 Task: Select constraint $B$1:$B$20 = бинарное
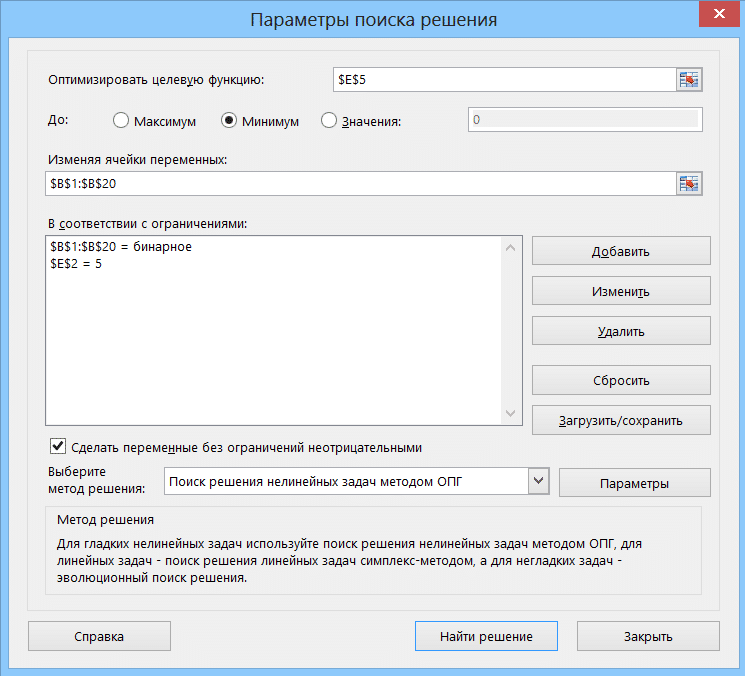pos(121,247)
